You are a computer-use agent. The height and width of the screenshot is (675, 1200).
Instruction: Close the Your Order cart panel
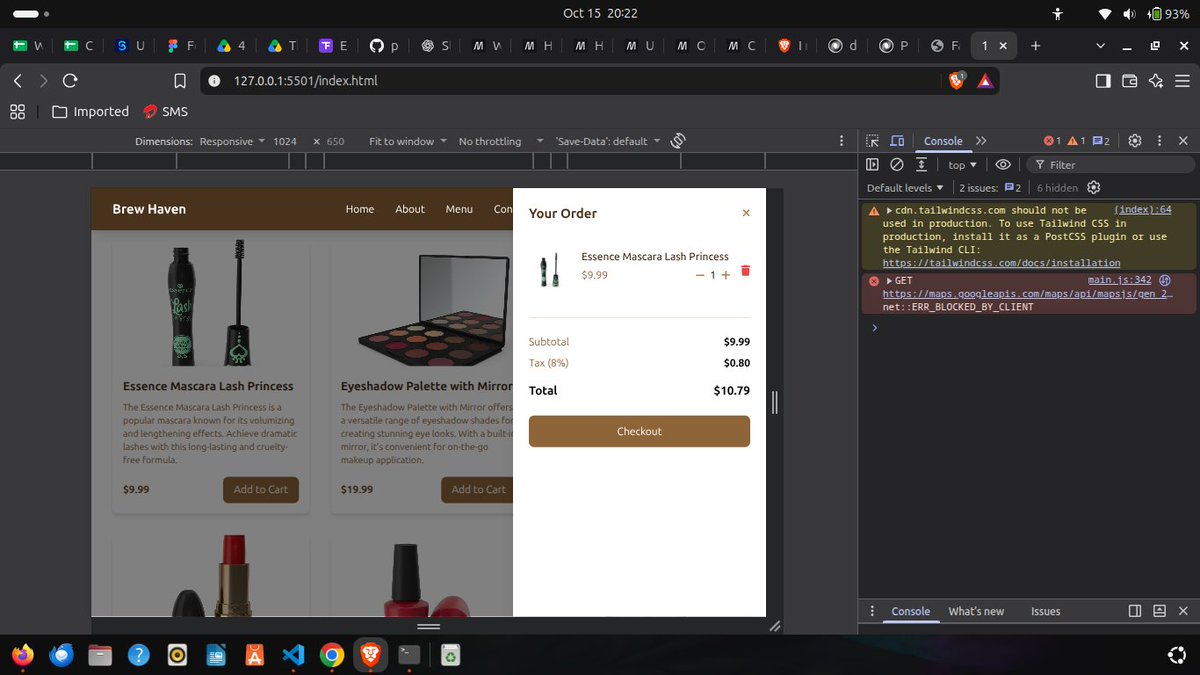click(x=746, y=213)
